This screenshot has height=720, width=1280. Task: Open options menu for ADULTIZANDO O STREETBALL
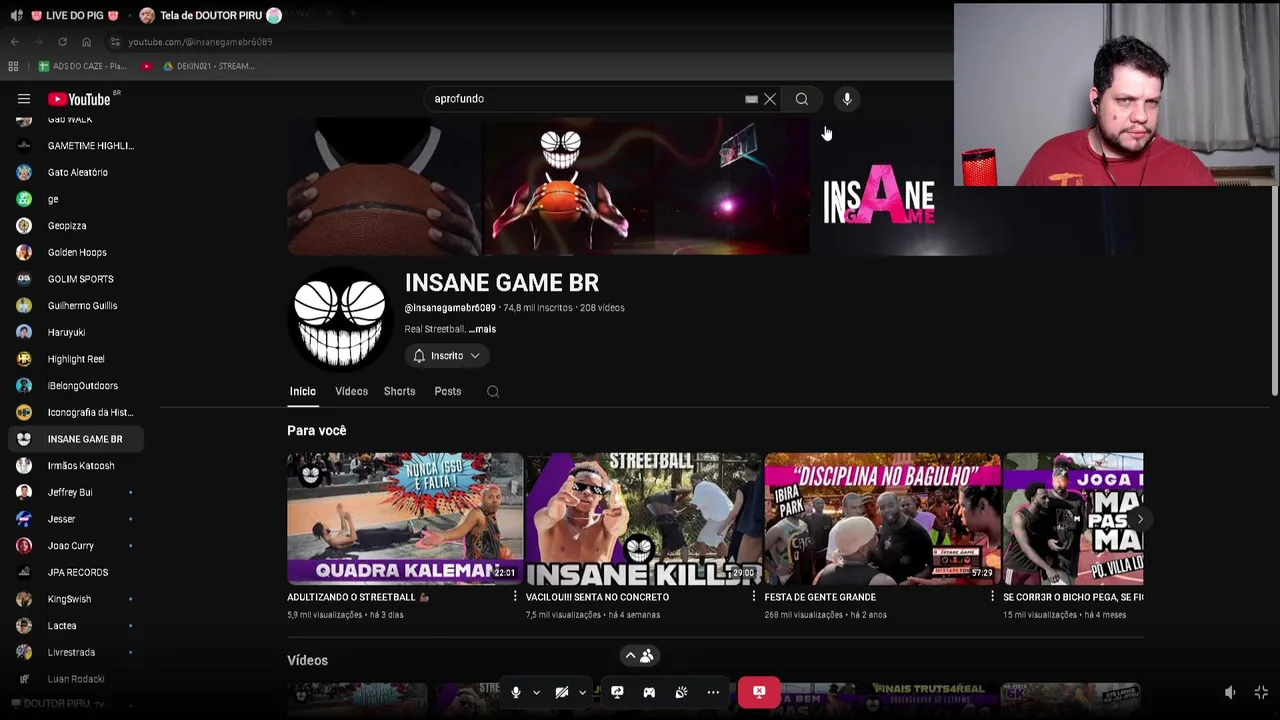click(515, 597)
